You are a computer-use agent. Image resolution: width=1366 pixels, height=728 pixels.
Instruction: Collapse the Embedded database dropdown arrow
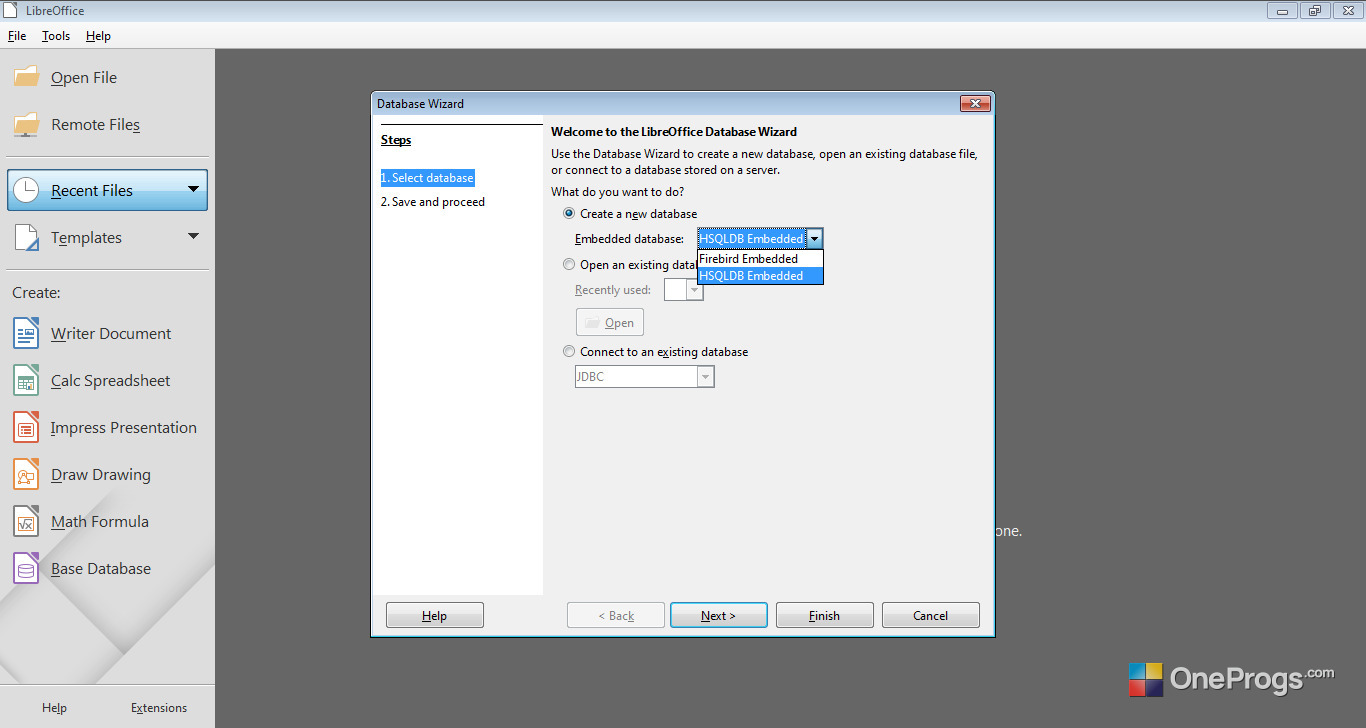(x=815, y=239)
